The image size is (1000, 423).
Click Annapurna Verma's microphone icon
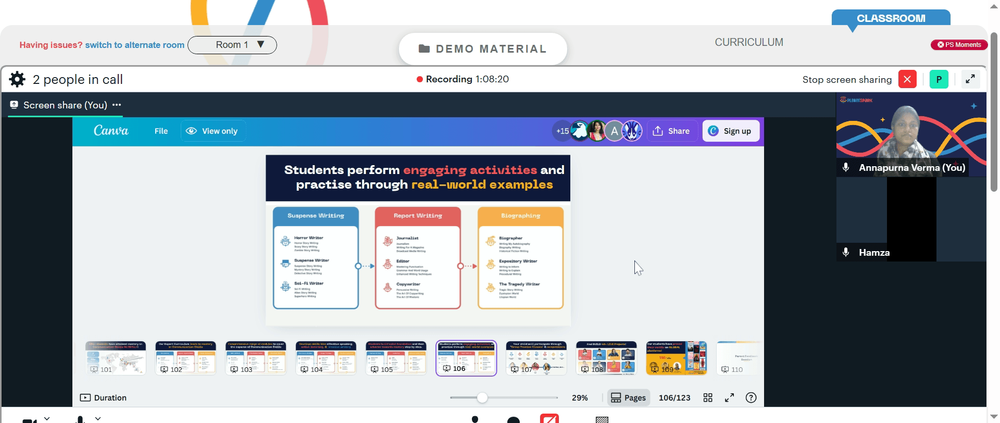point(846,167)
